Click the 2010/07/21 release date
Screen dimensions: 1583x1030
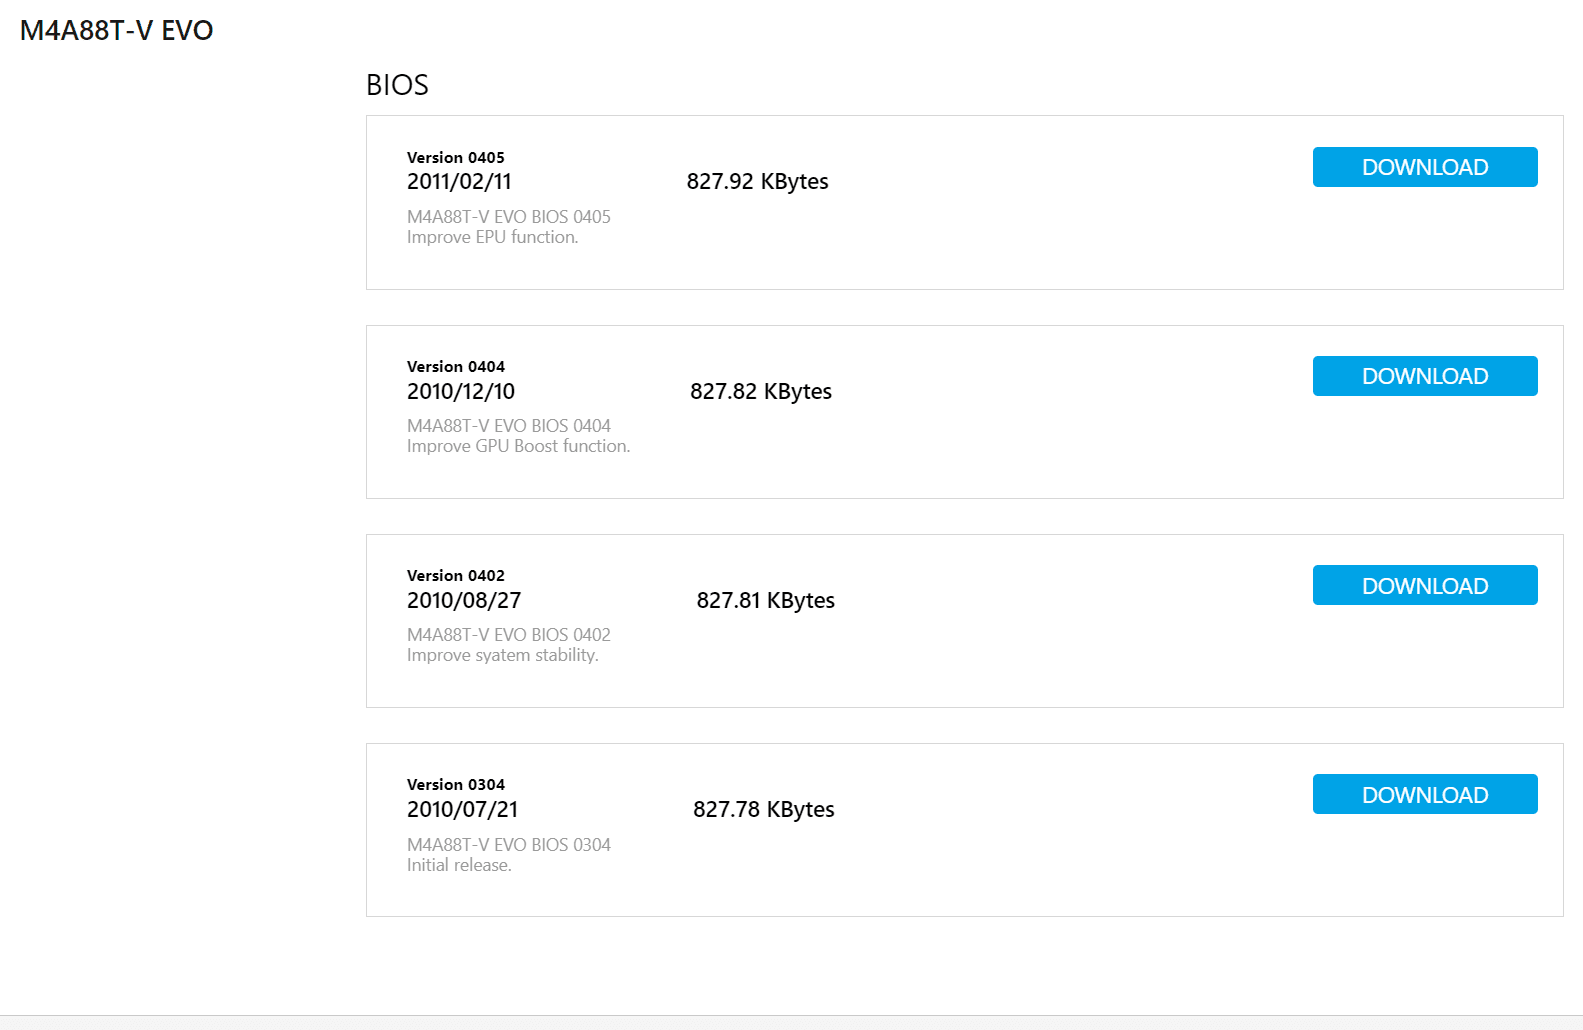tap(462, 809)
